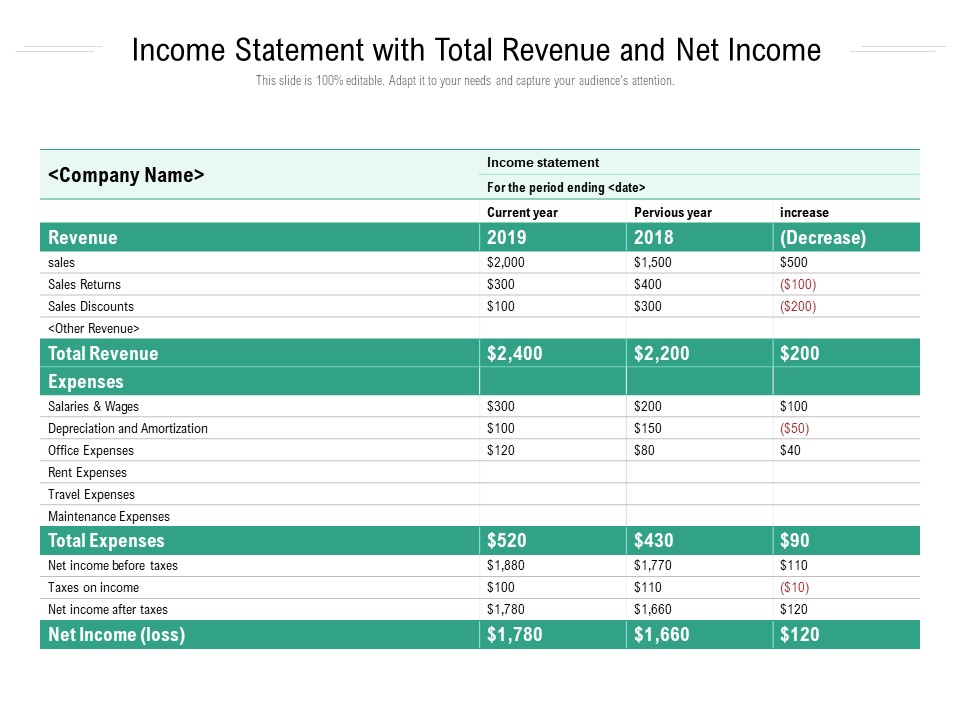Select the 'Sales Returns' row label
Viewport: 960px width, 720px height.
[x=84, y=284]
